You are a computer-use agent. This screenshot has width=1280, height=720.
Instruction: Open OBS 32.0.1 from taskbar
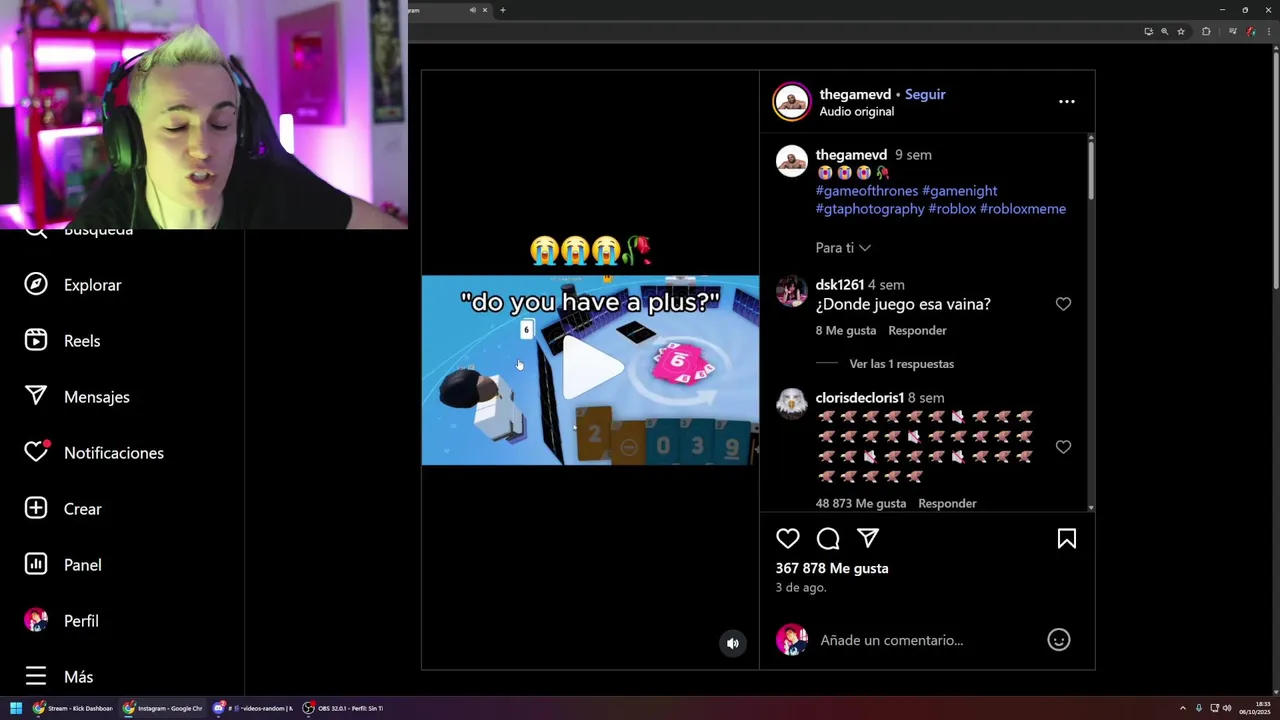(343, 708)
